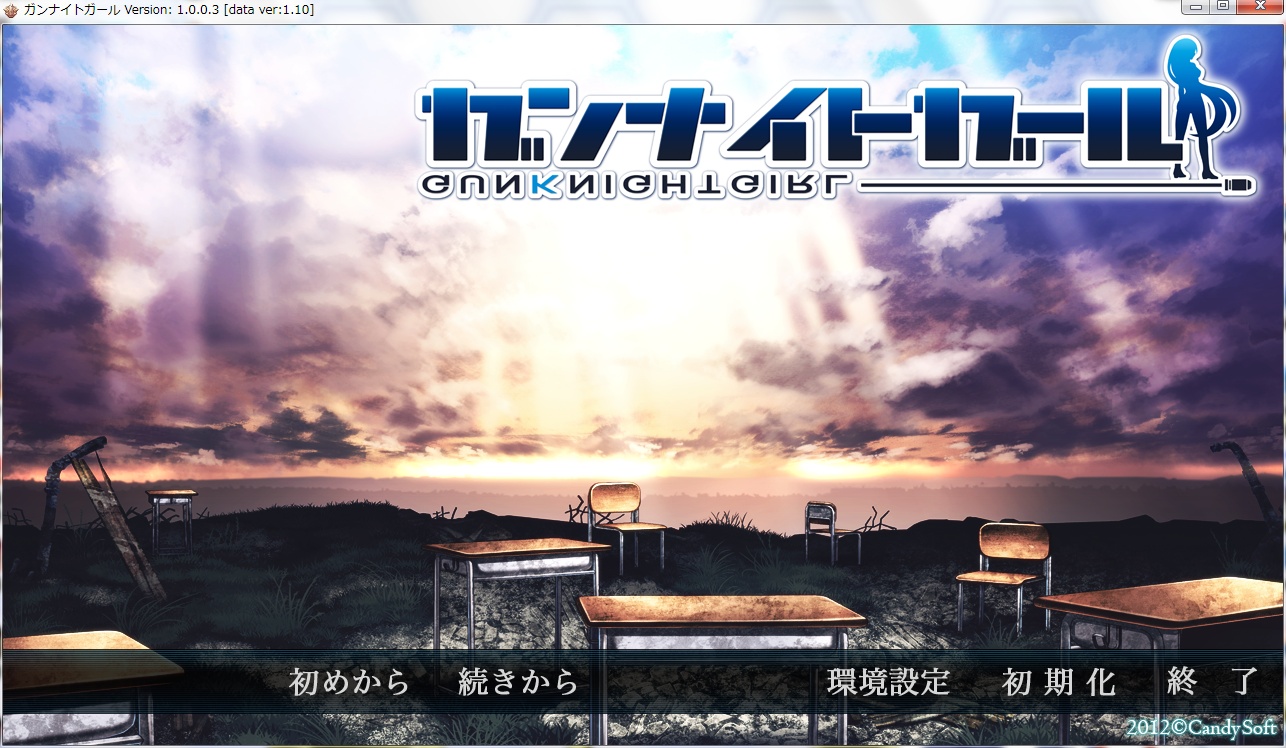The height and width of the screenshot is (748, 1286).
Task: Maximize the game window
Action: (x=1223, y=6)
